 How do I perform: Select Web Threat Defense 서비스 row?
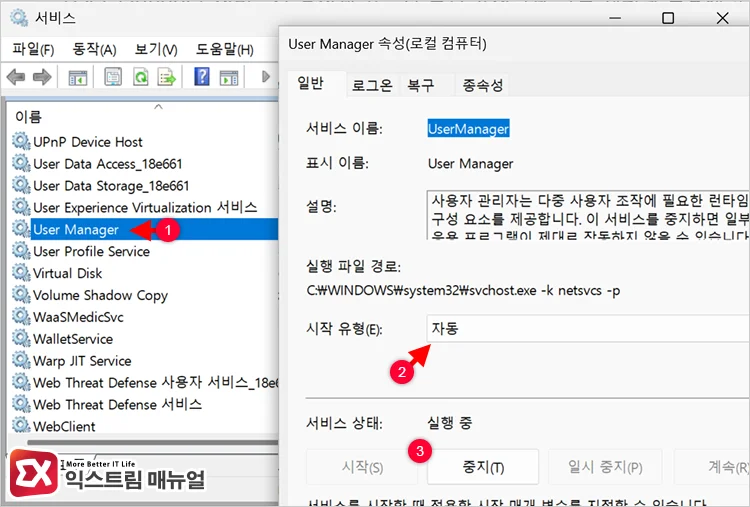tap(145, 405)
